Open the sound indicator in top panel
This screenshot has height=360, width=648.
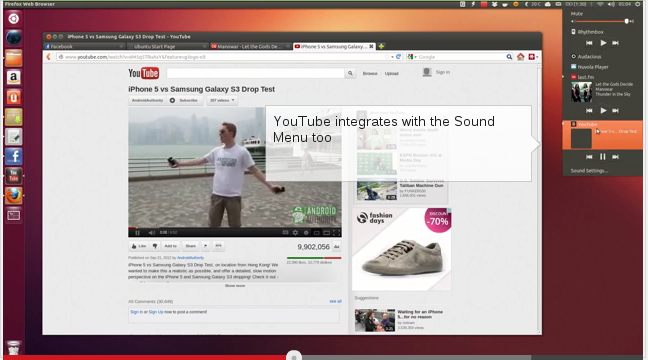(x=611, y=4)
